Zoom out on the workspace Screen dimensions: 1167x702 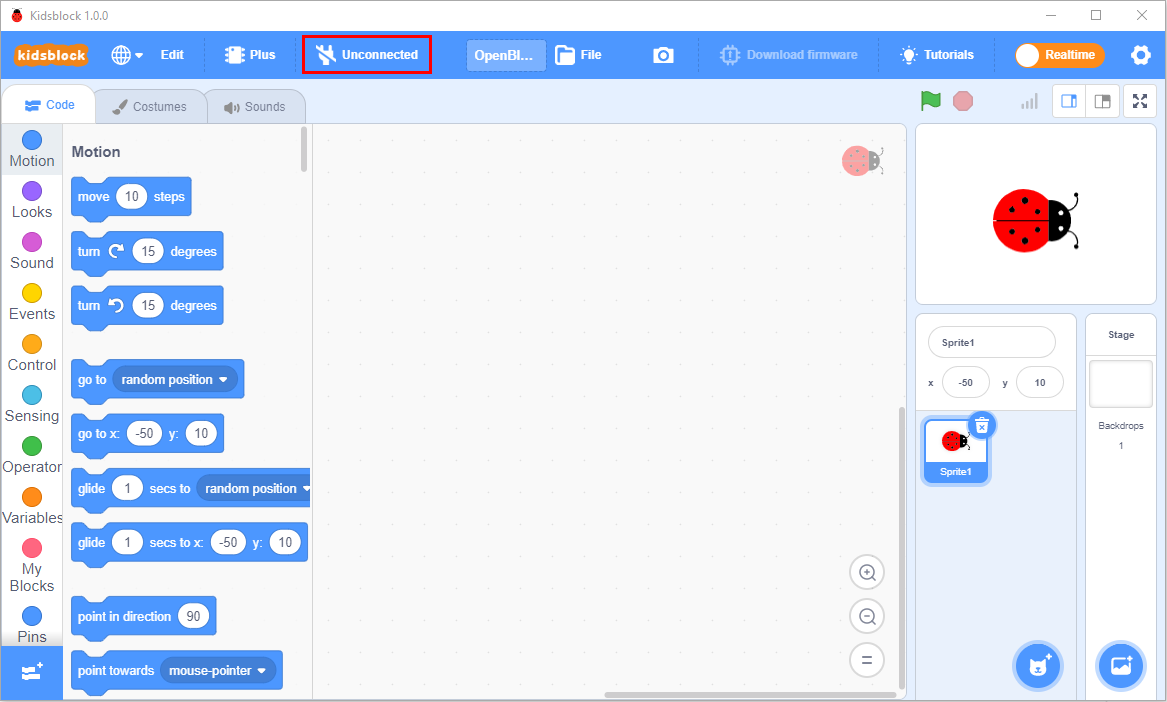coord(867,616)
